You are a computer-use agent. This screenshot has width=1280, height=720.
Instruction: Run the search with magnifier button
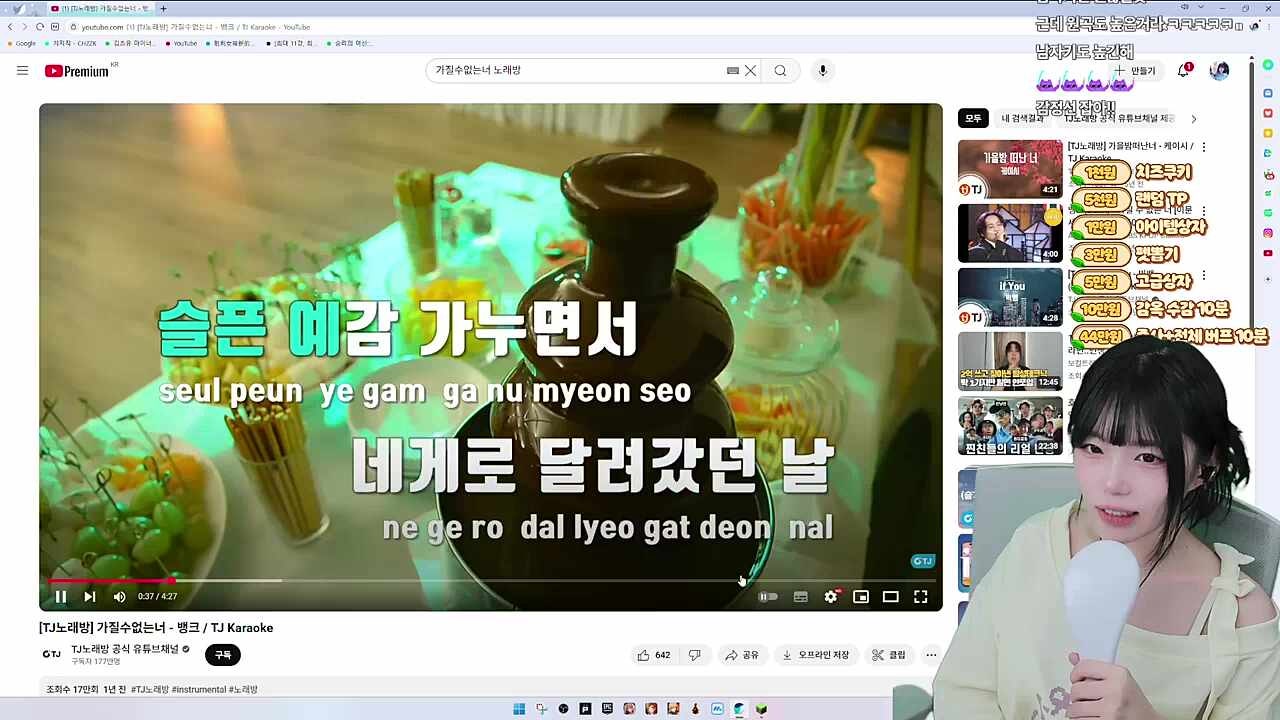point(780,70)
